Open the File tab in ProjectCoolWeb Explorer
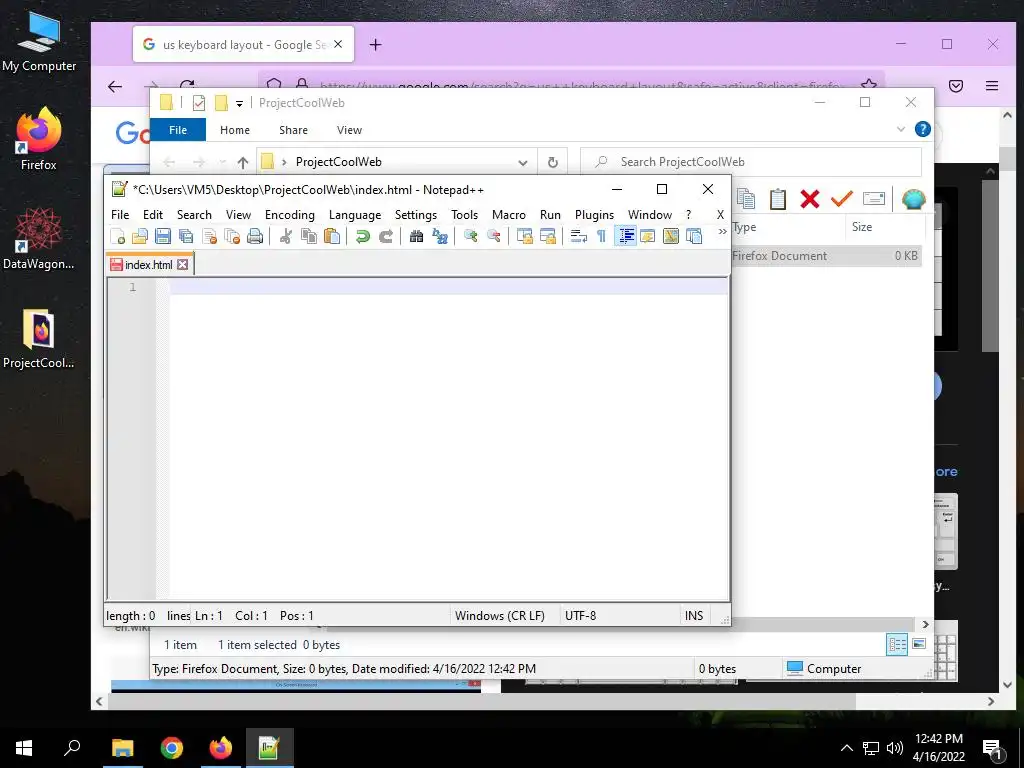 click(x=178, y=130)
